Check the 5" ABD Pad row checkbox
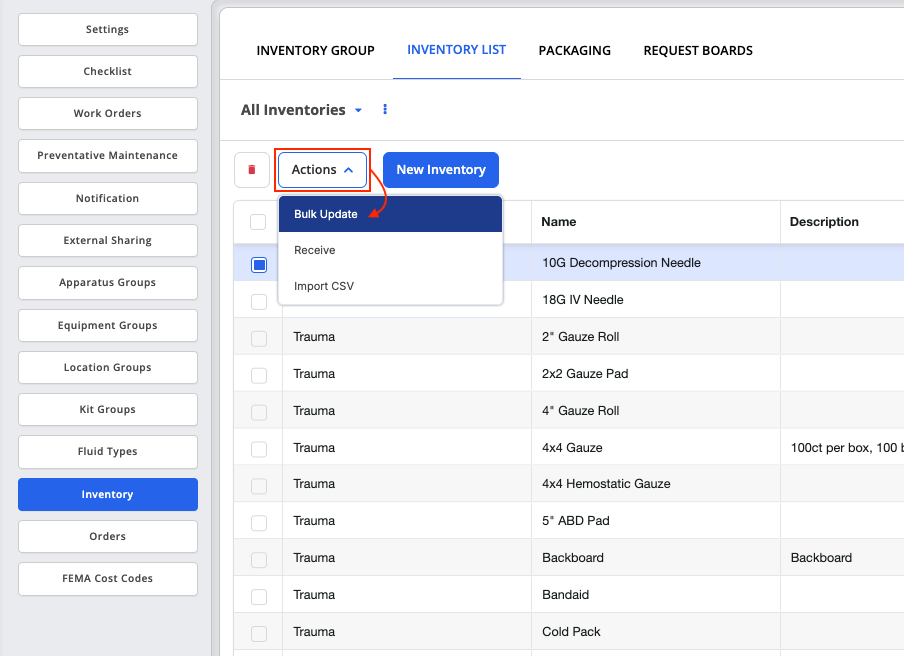 [259, 523]
